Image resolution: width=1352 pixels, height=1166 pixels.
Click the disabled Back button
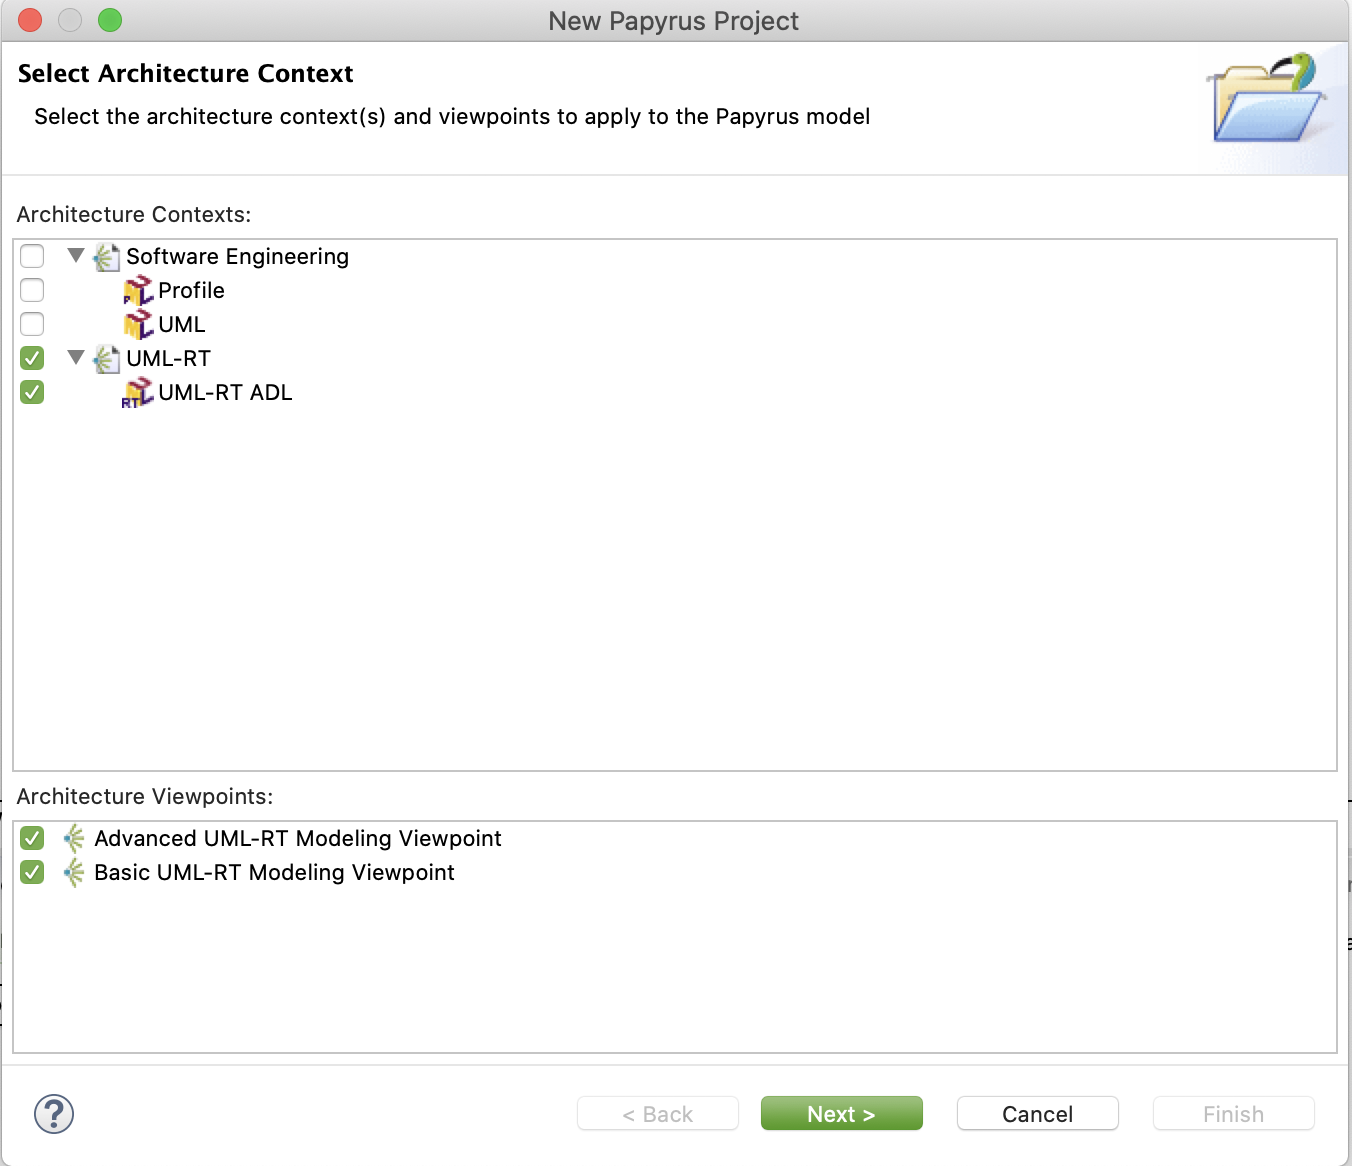pyautogui.click(x=658, y=1114)
